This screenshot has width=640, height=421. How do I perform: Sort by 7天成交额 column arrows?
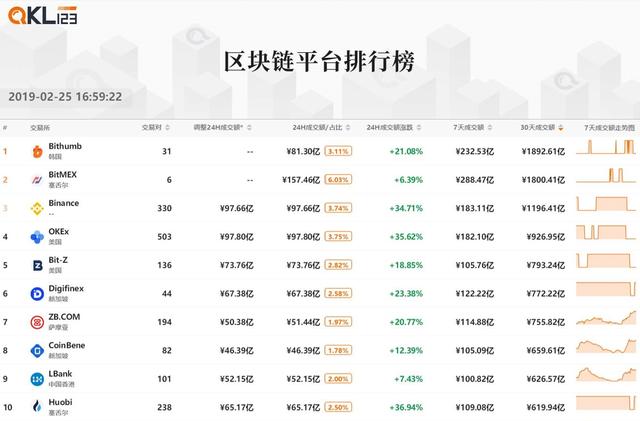(490, 127)
